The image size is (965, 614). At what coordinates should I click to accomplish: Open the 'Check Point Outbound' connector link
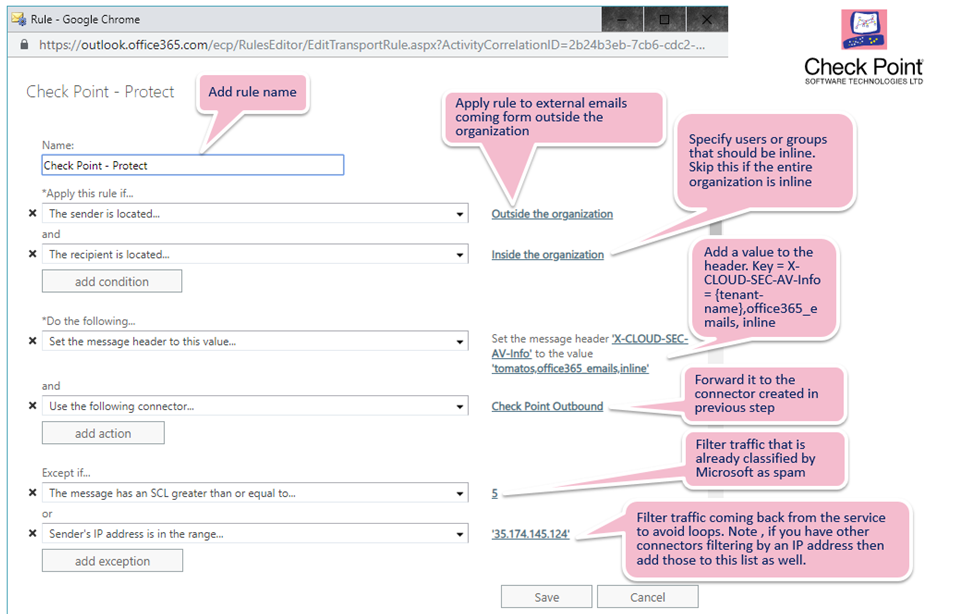[547, 407]
